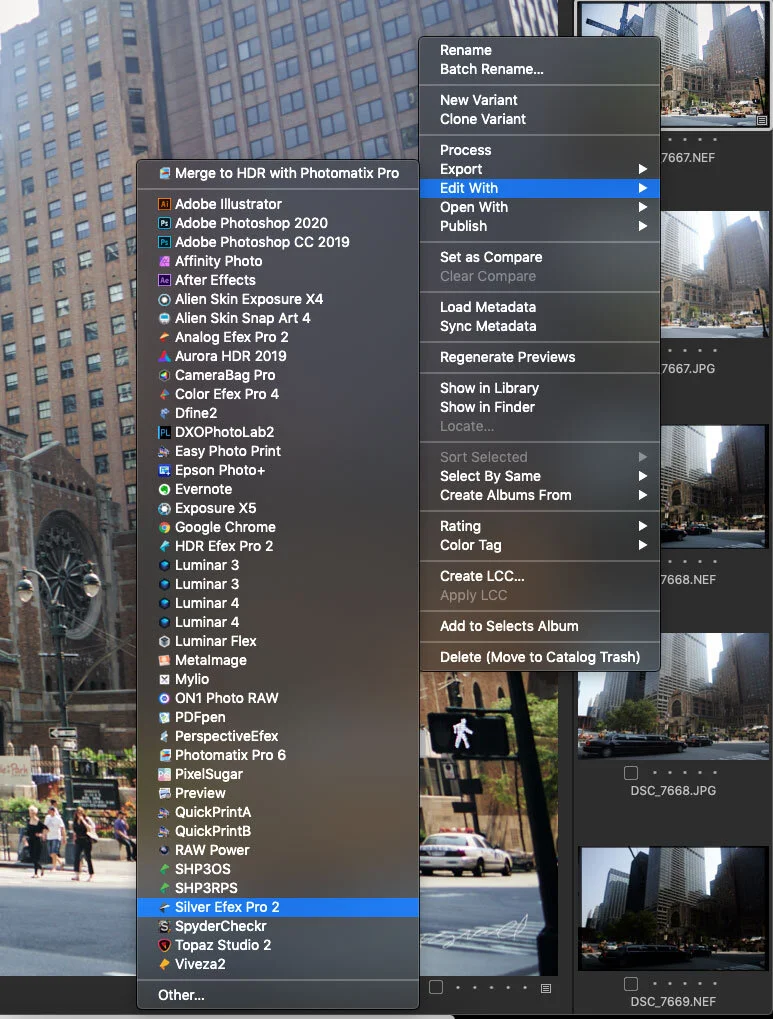The image size is (773, 1019).
Task: Click the Viveza2 icon
Action: (164, 964)
